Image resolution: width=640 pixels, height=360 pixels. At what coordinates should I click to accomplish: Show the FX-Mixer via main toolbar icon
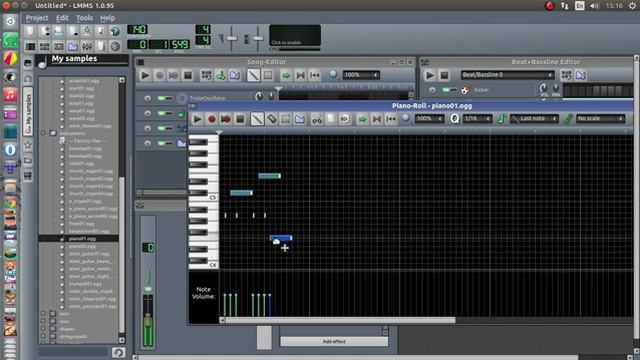tap(87, 47)
